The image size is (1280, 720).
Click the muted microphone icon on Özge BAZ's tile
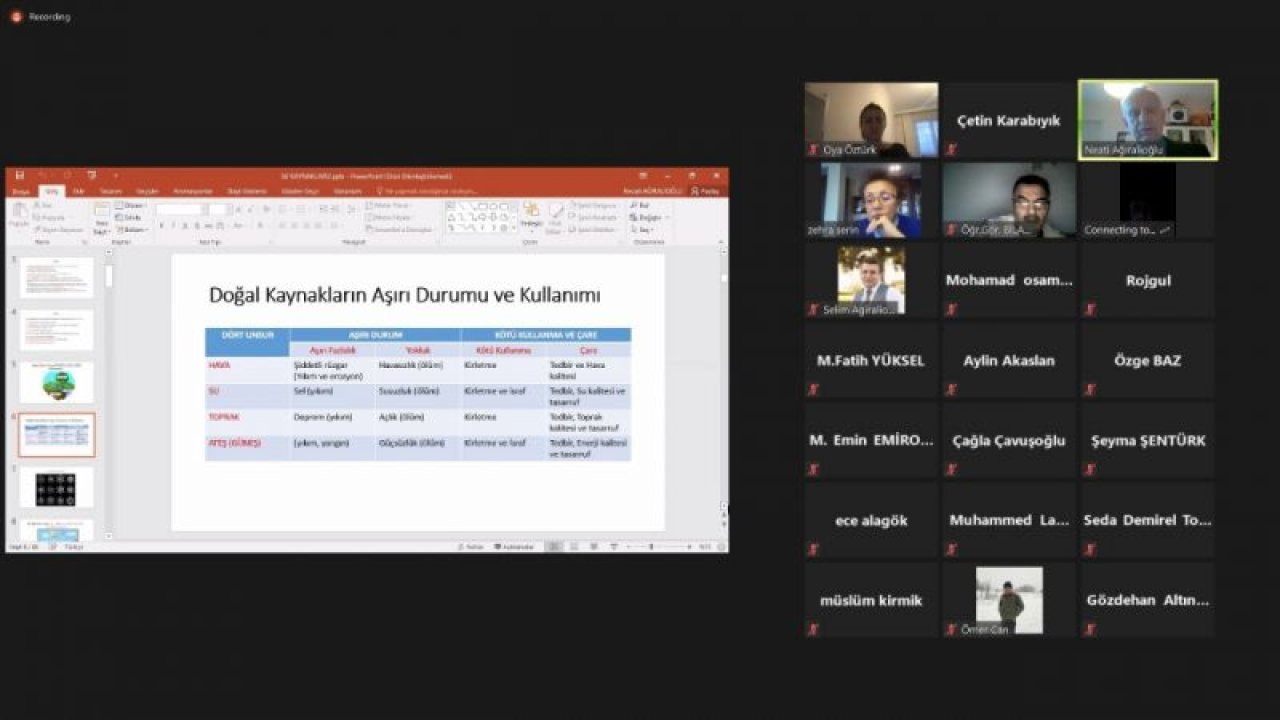coord(1090,389)
